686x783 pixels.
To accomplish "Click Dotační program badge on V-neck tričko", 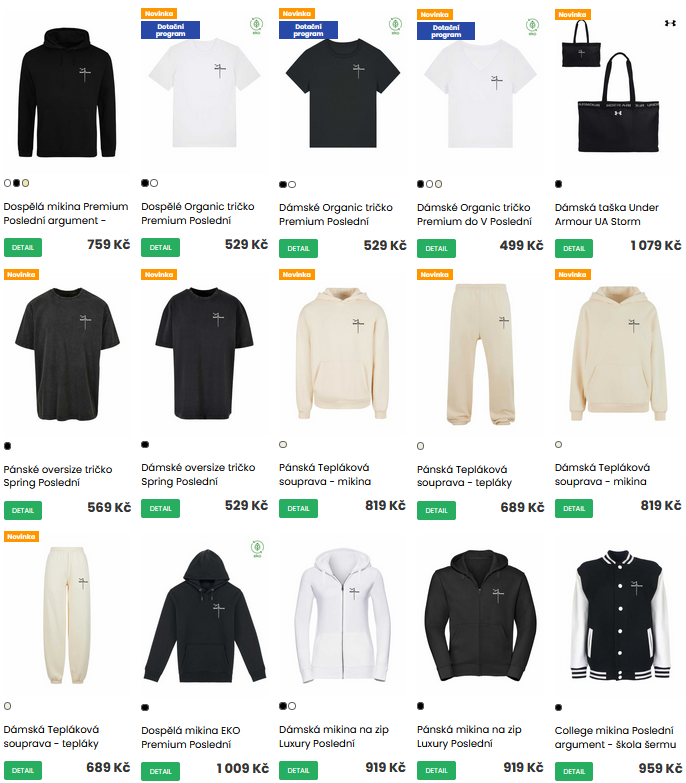I will point(446,31).
